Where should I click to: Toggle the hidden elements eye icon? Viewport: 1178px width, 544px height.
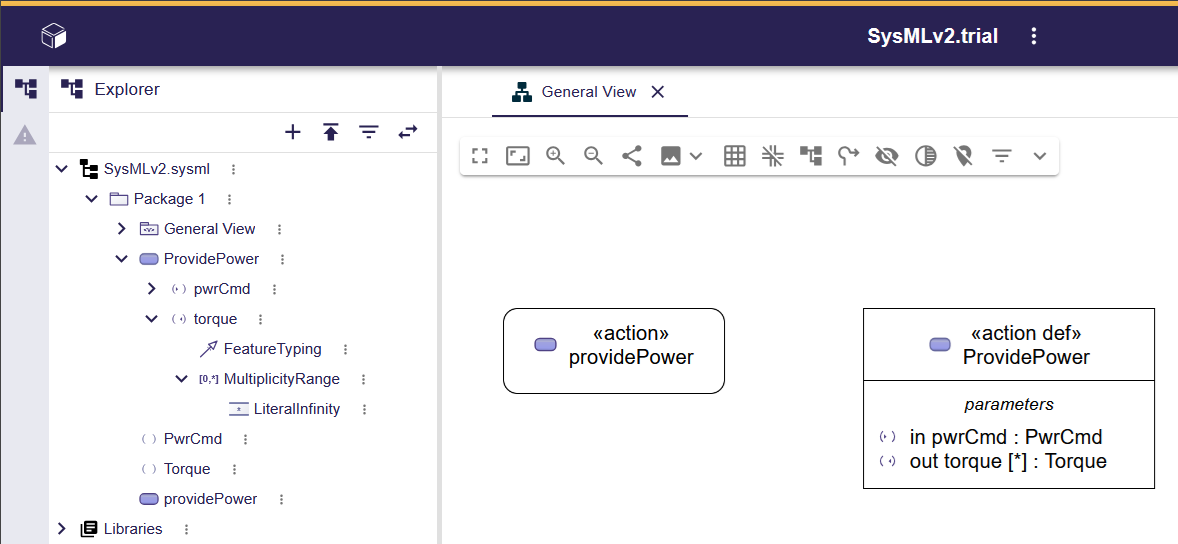(886, 156)
